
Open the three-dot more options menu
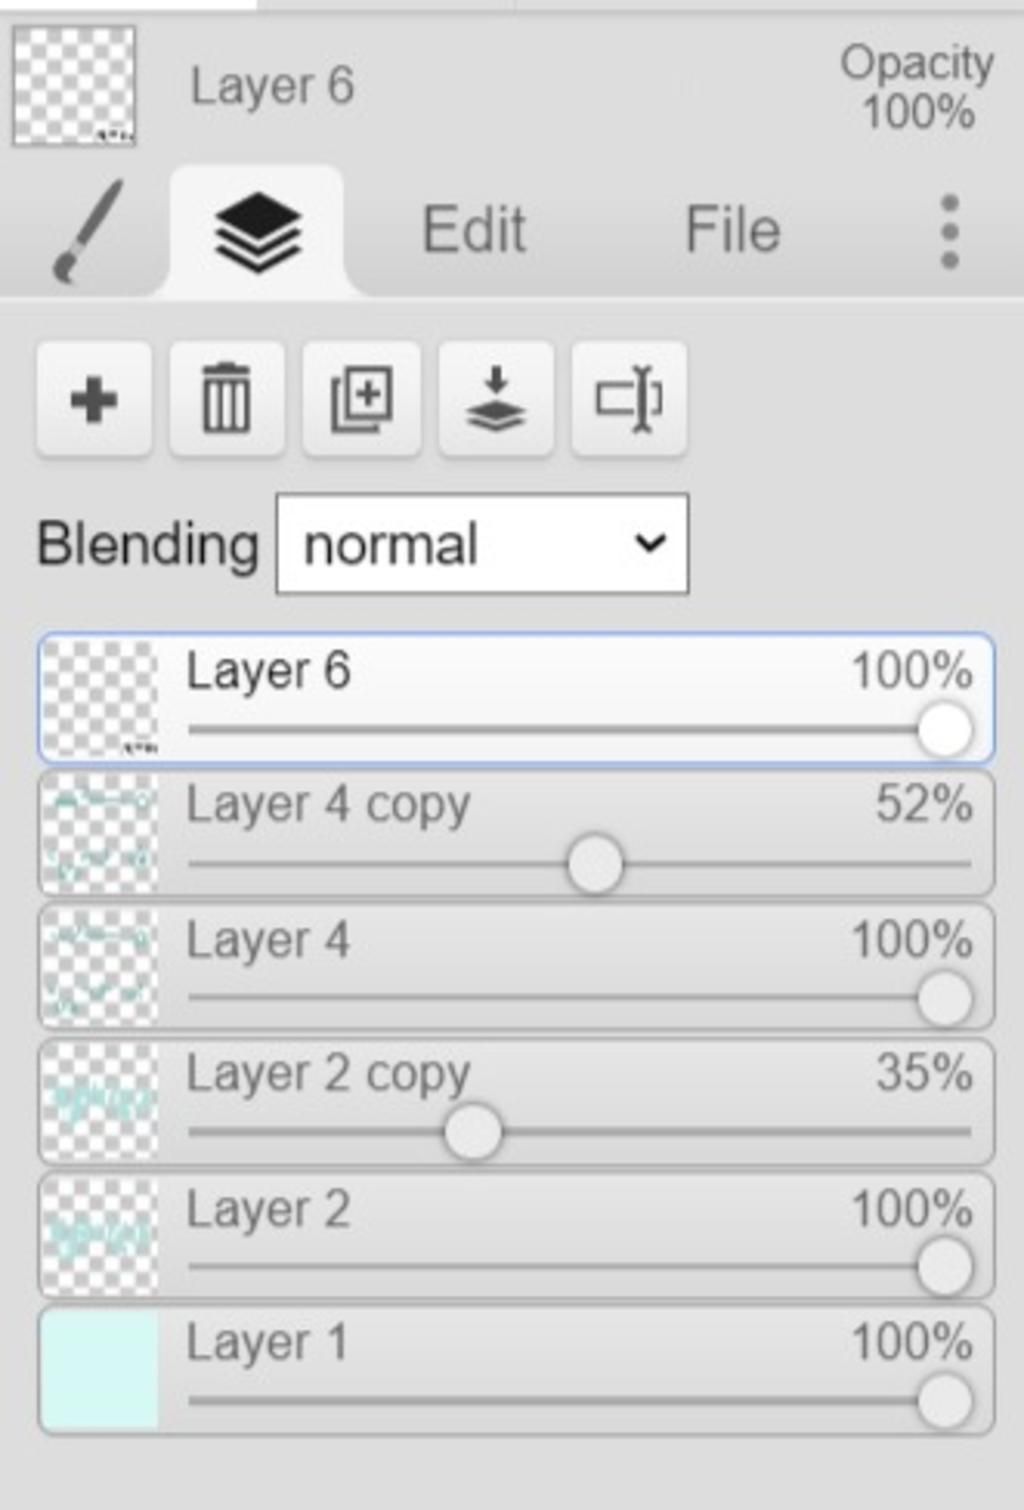click(949, 232)
